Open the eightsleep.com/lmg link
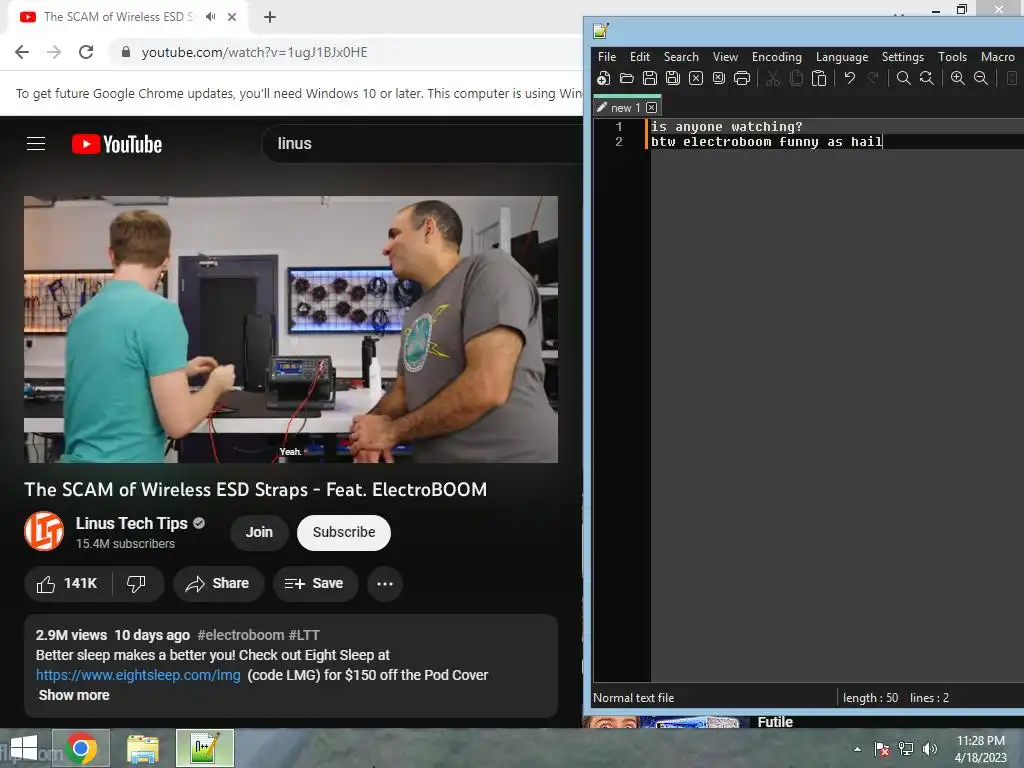 138,675
